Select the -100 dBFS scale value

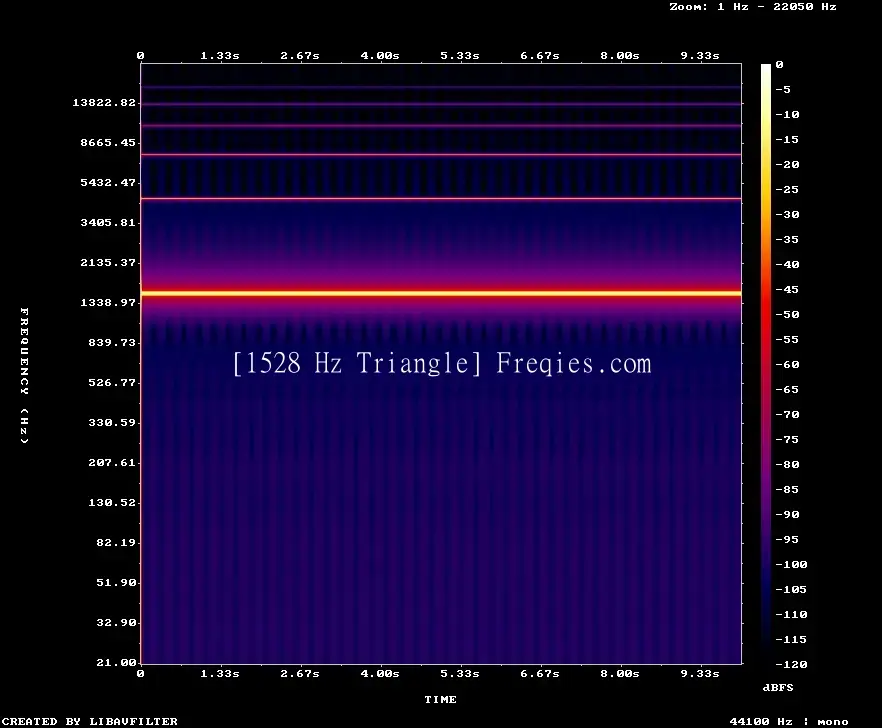pyautogui.click(x=791, y=565)
